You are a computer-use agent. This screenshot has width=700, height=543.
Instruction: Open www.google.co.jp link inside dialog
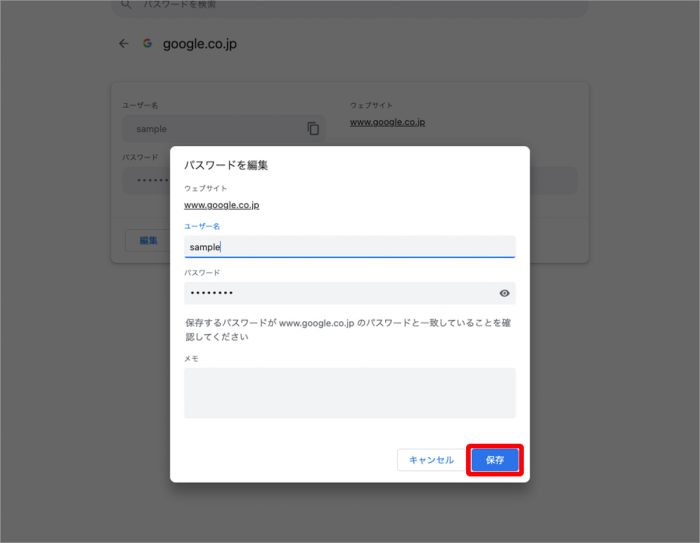coord(221,205)
